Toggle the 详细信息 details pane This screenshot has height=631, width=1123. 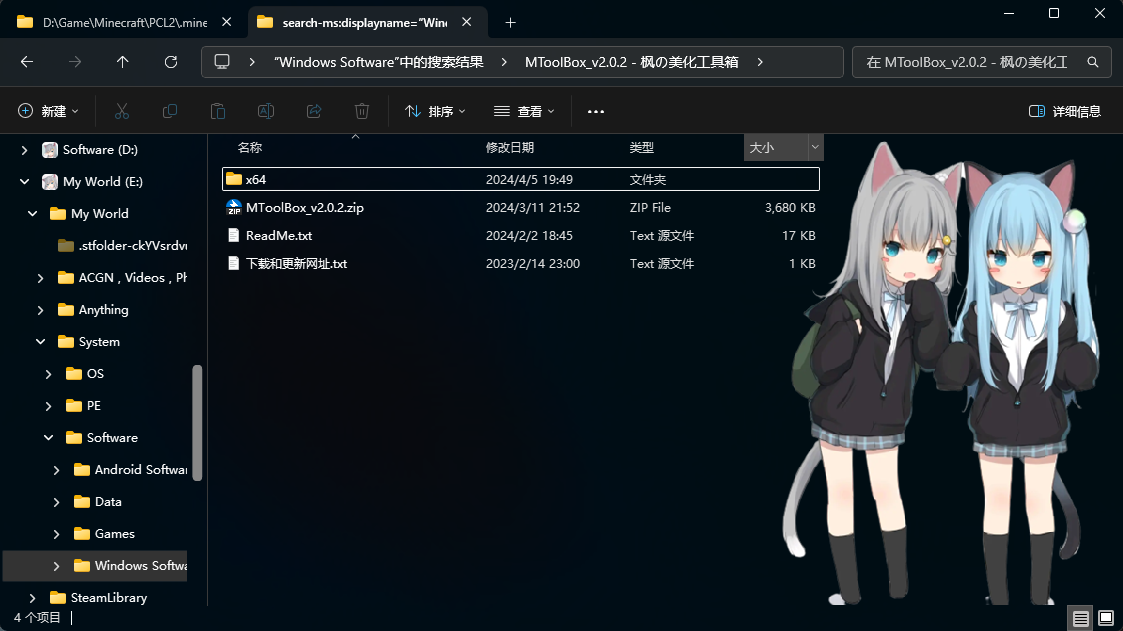(x=1065, y=111)
